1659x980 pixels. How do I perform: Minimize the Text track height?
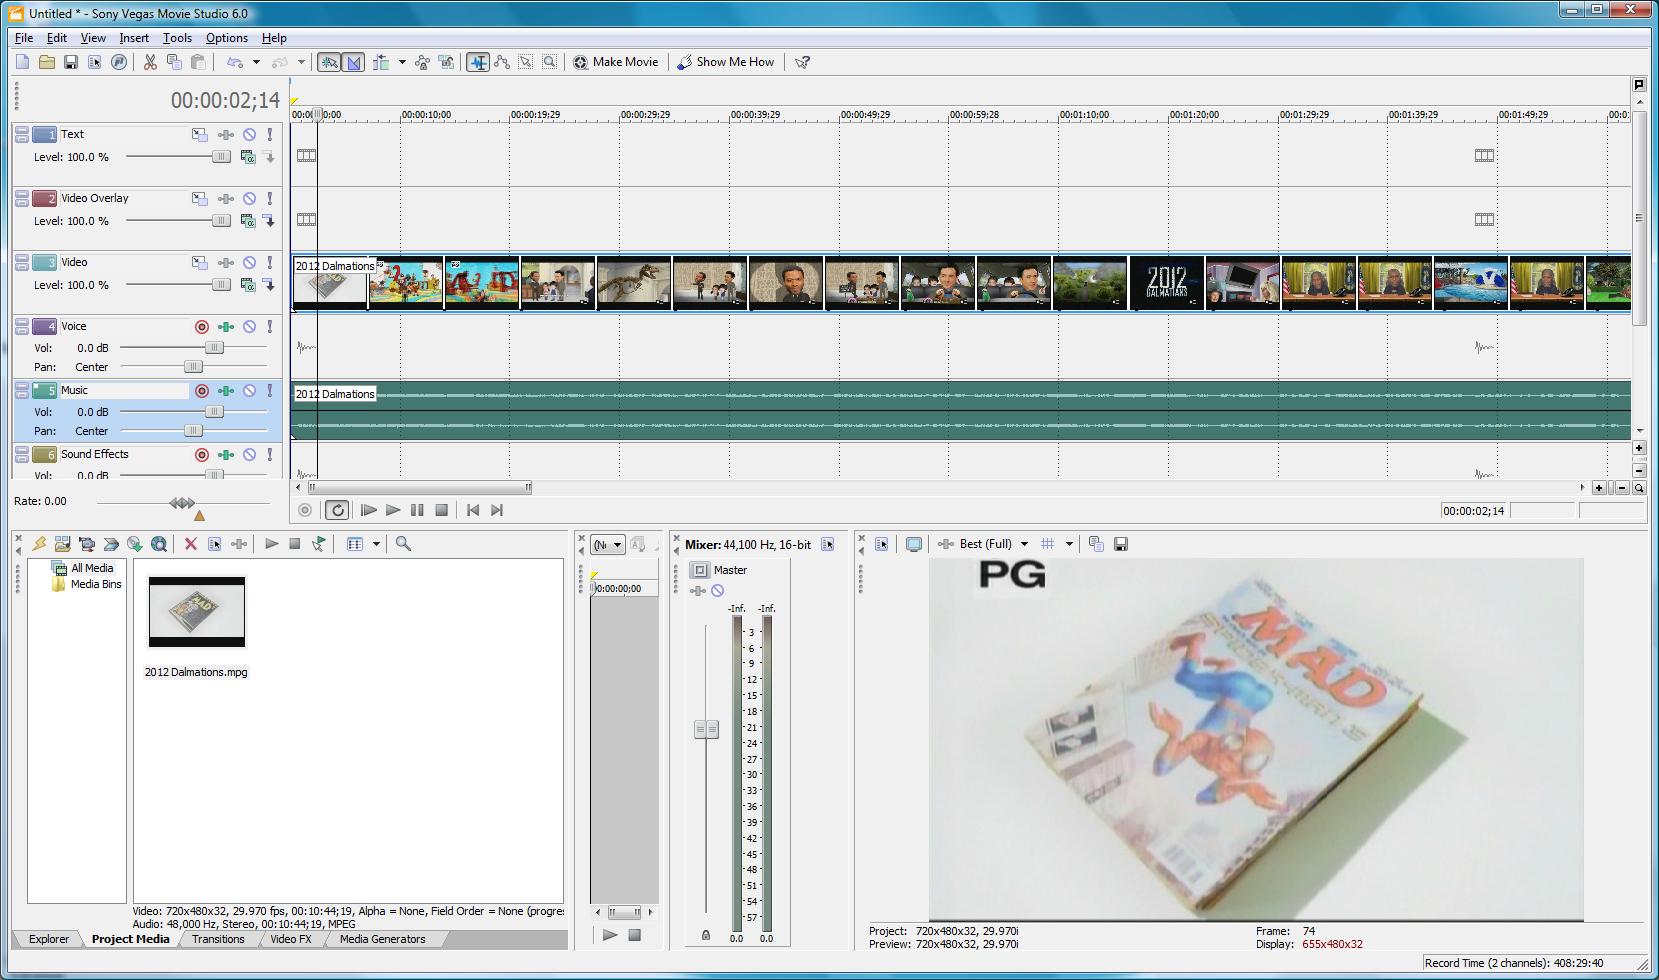(x=22, y=130)
